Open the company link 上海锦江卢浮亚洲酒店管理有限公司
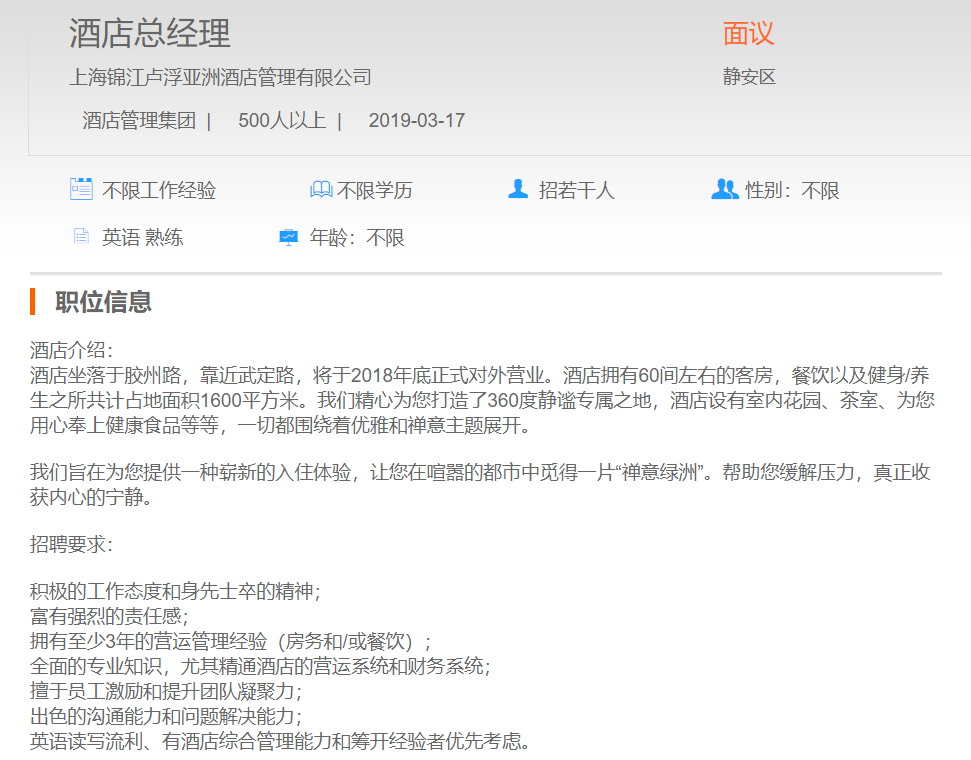The image size is (971, 760). 220,77
